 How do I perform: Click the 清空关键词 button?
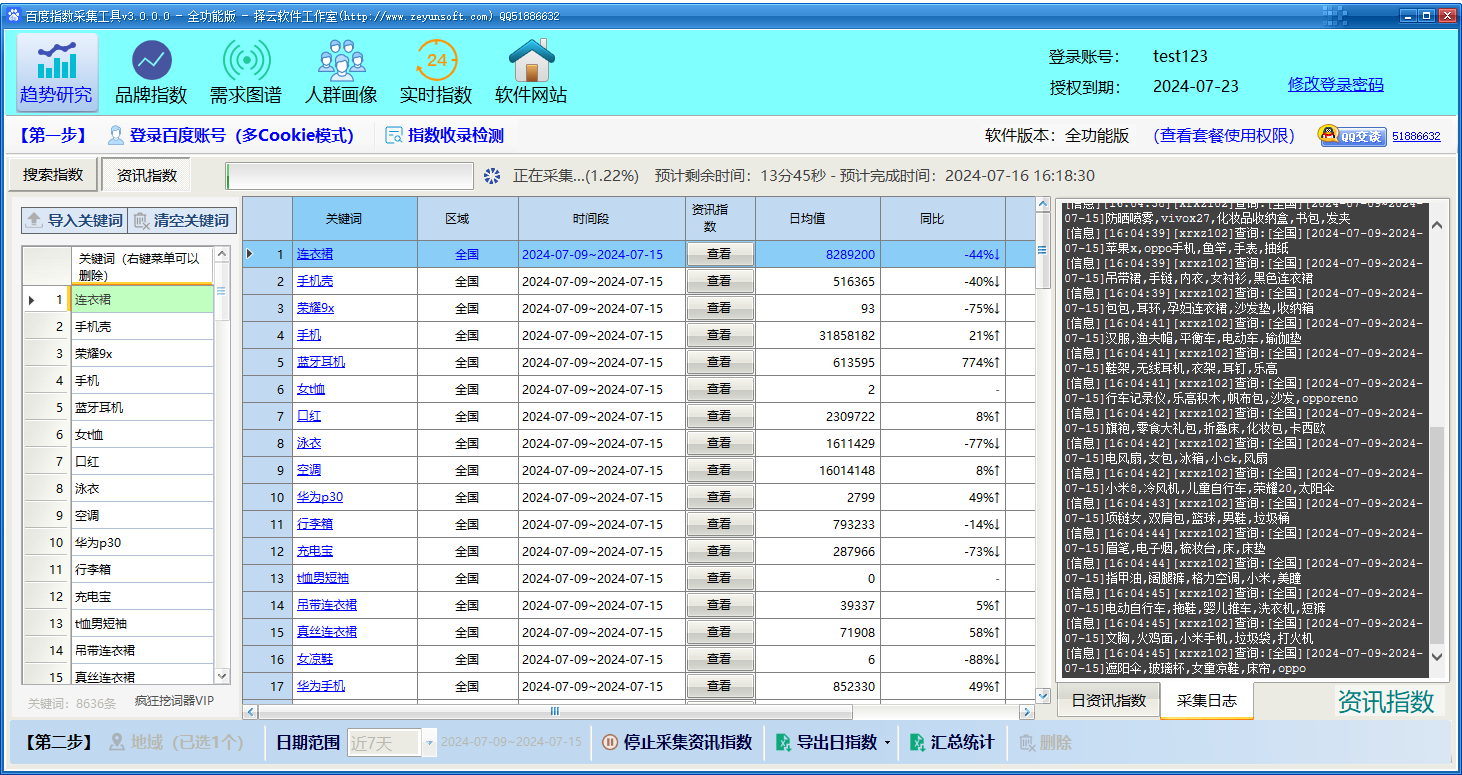pos(181,220)
